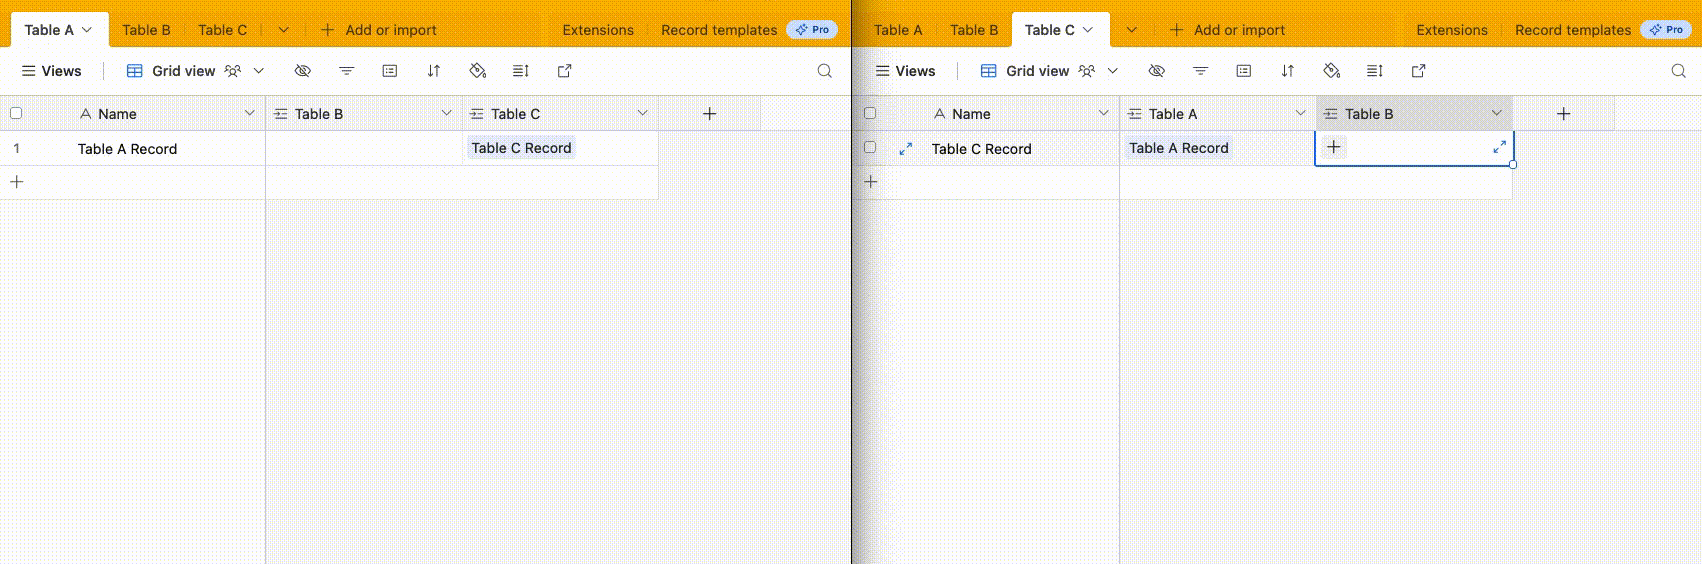This screenshot has width=1702, height=564.
Task: Open Table A field dropdown in right pane
Action: pyautogui.click(x=1300, y=113)
